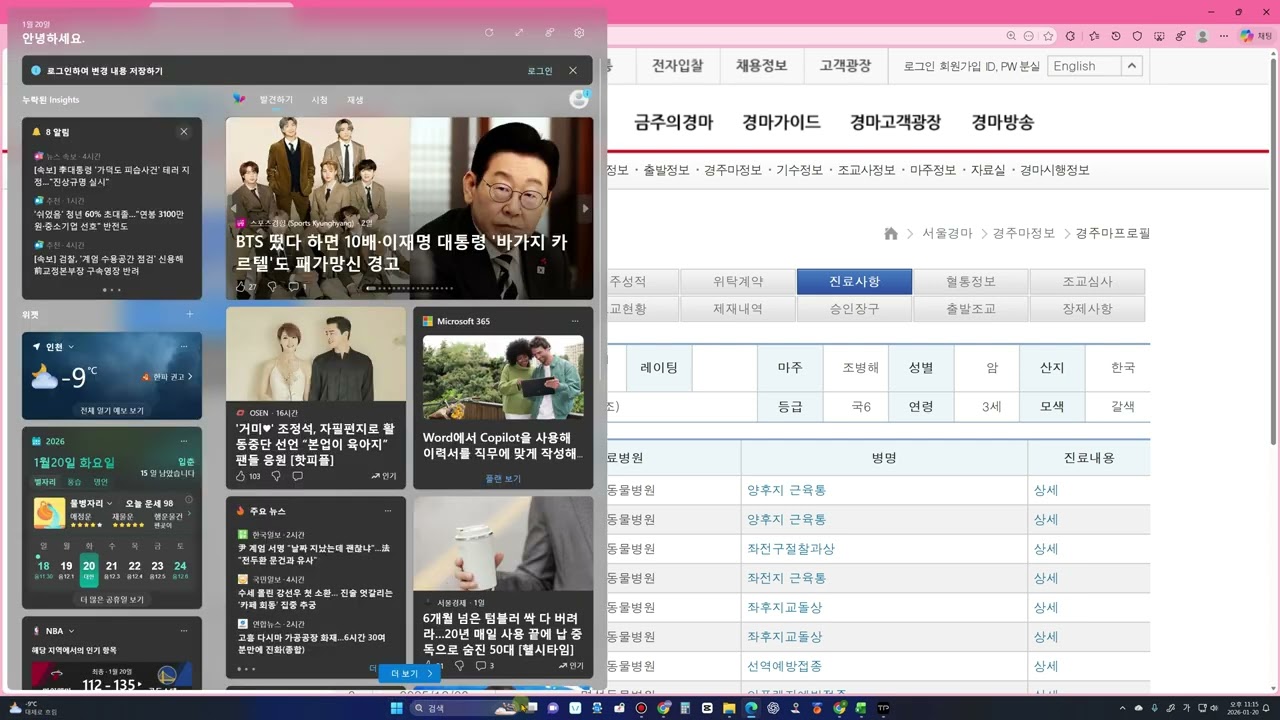Open 거미 조정석 OSEN article card
The width and height of the screenshot is (1280, 720).
316,397
